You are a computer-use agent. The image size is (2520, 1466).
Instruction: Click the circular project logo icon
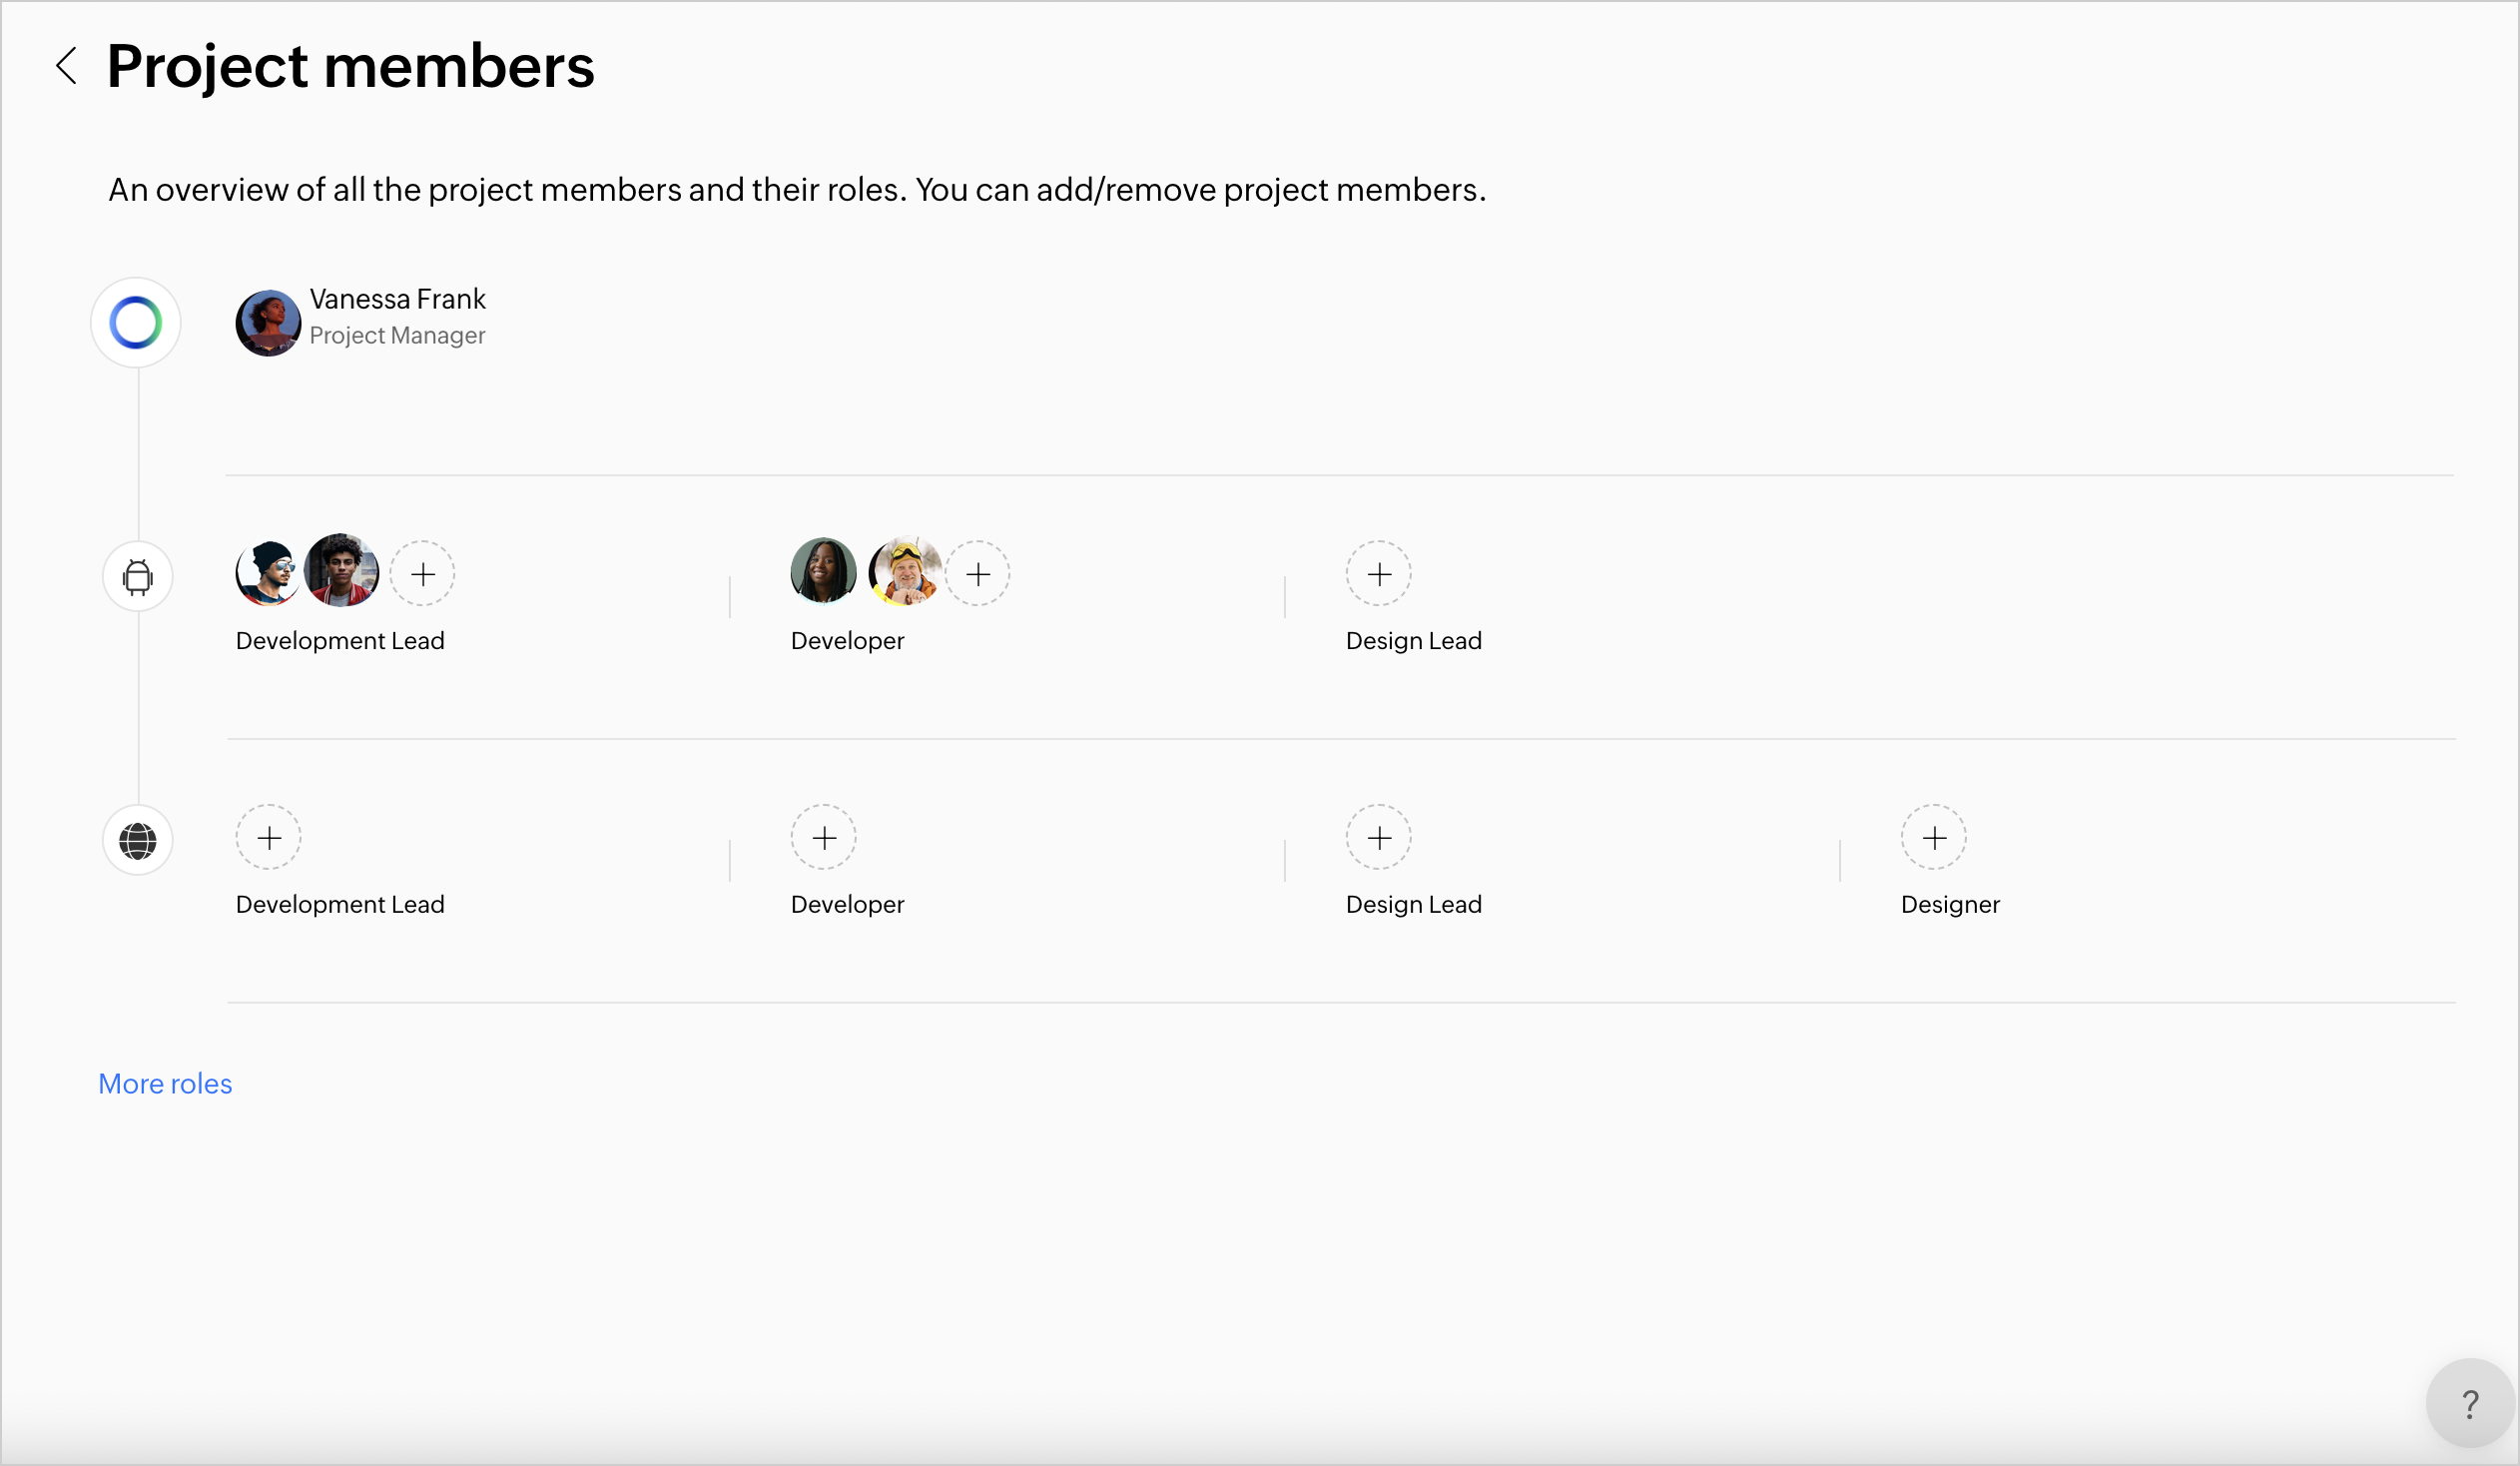(x=136, y=322)
